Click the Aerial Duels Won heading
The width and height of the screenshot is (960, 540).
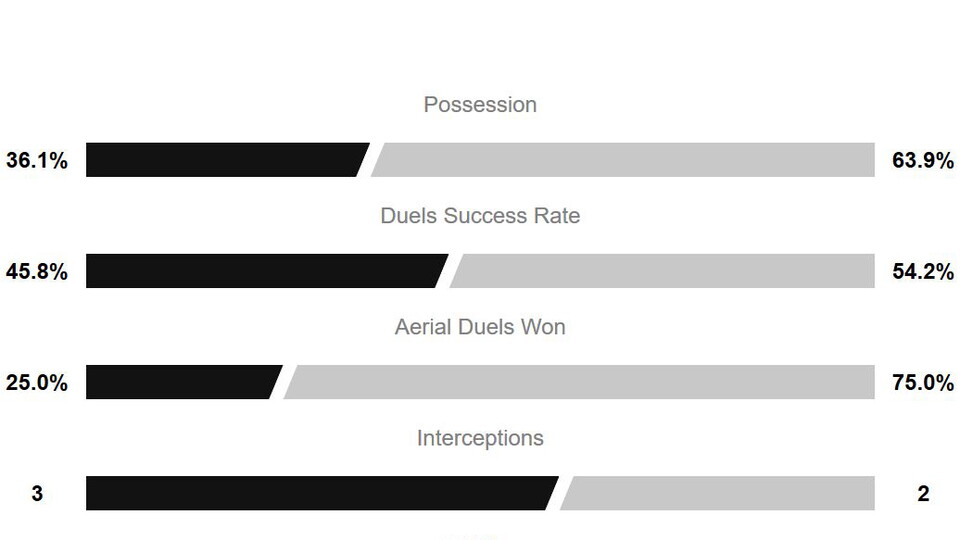click(480, 327)
